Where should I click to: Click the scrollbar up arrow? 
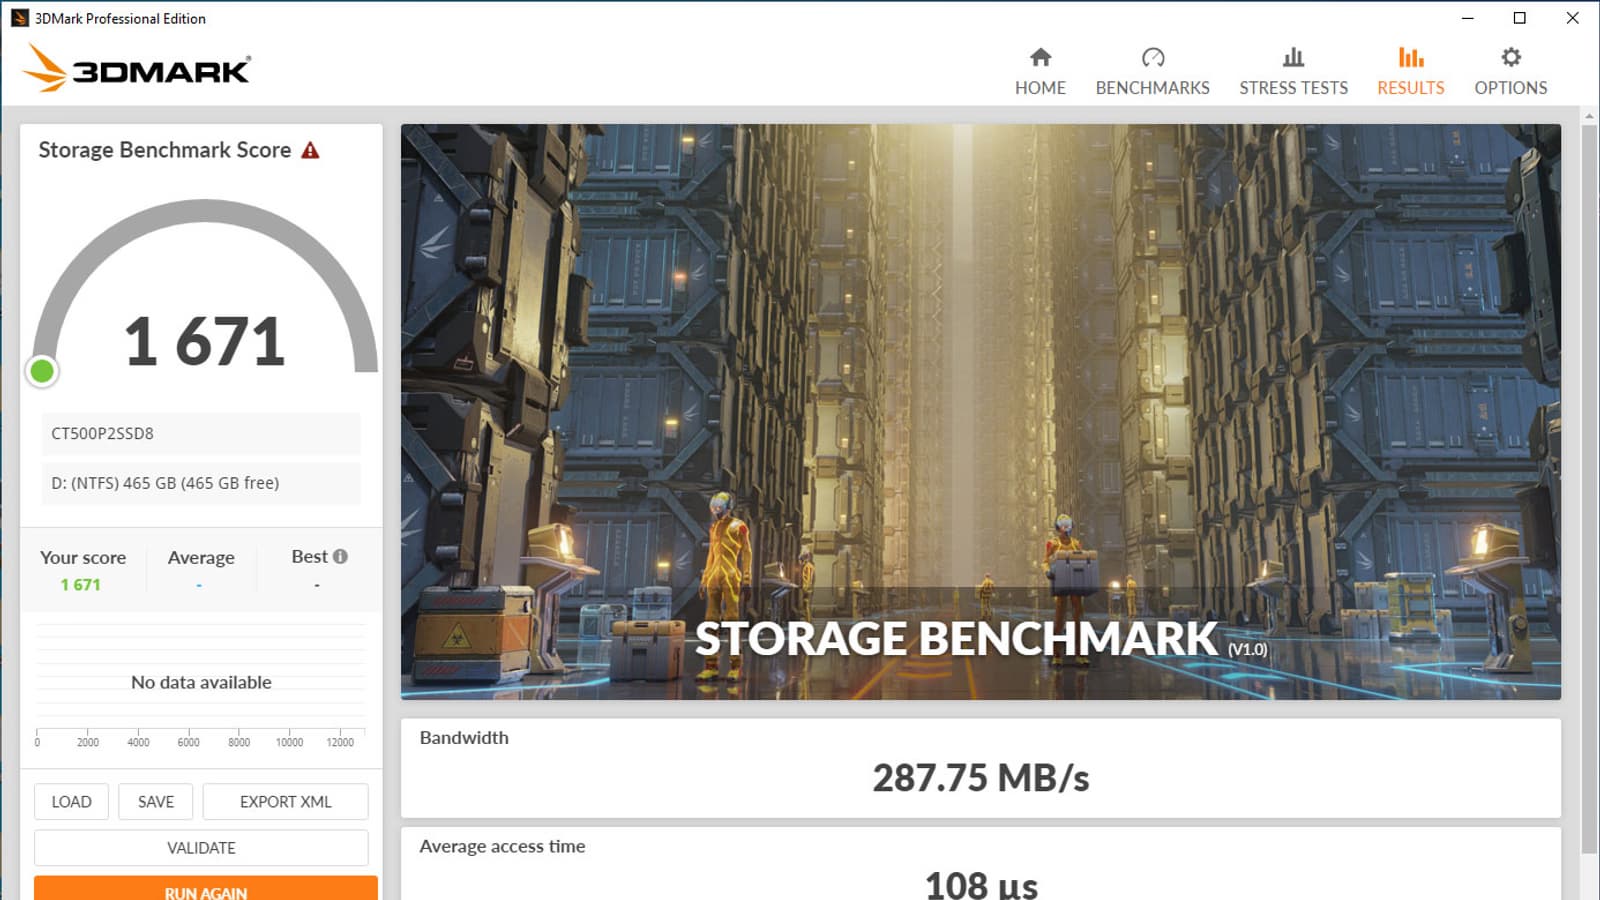(1589, 117)
